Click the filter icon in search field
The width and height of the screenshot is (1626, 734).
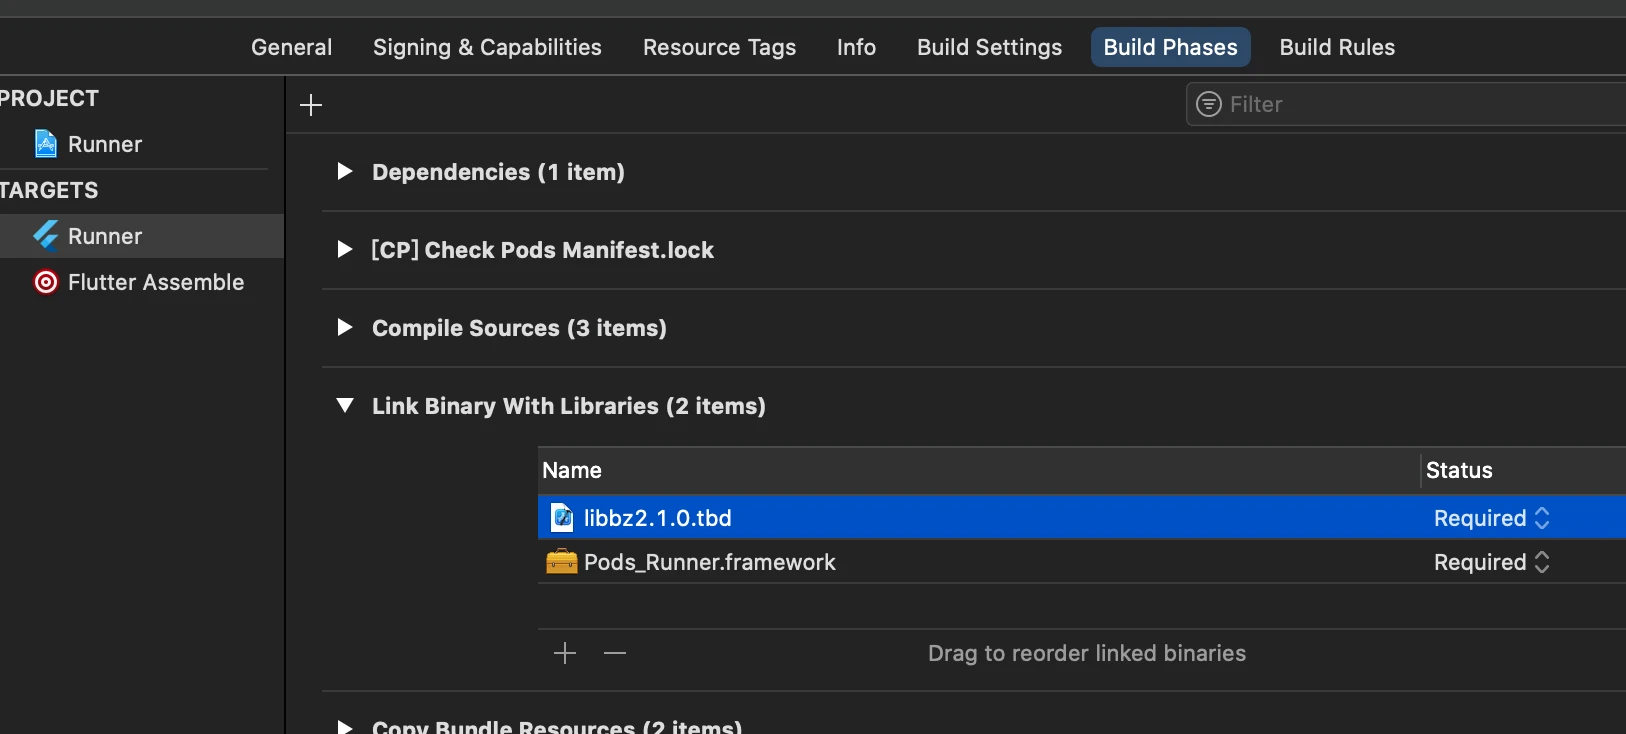pos(1209,104)
